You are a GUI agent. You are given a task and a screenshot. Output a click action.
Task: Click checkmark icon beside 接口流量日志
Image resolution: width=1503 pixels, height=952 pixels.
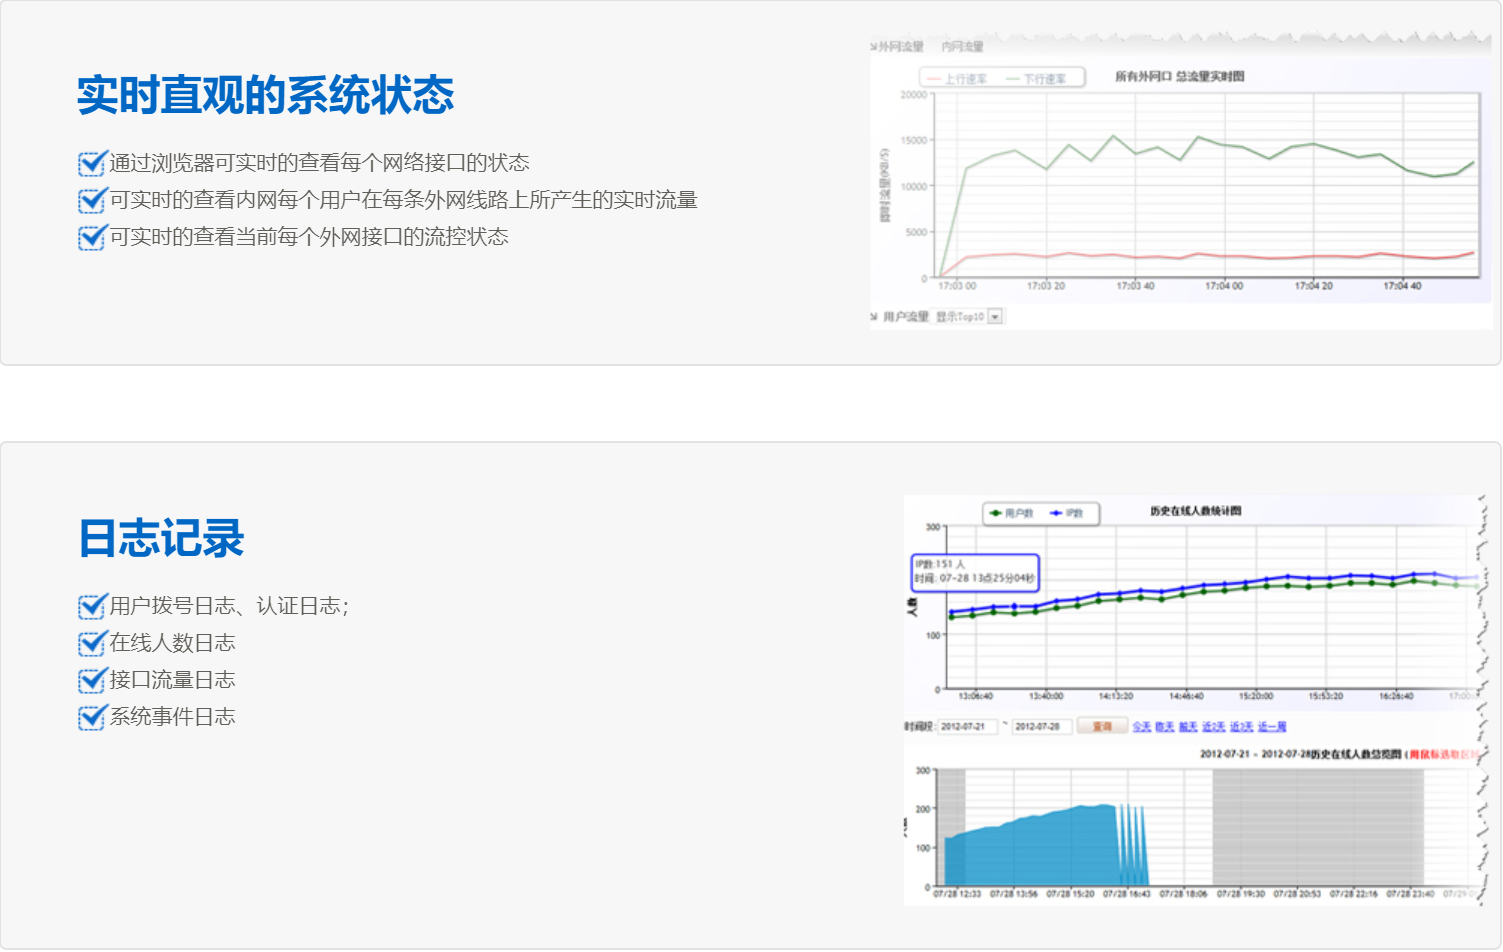click(x=92, y=680)
